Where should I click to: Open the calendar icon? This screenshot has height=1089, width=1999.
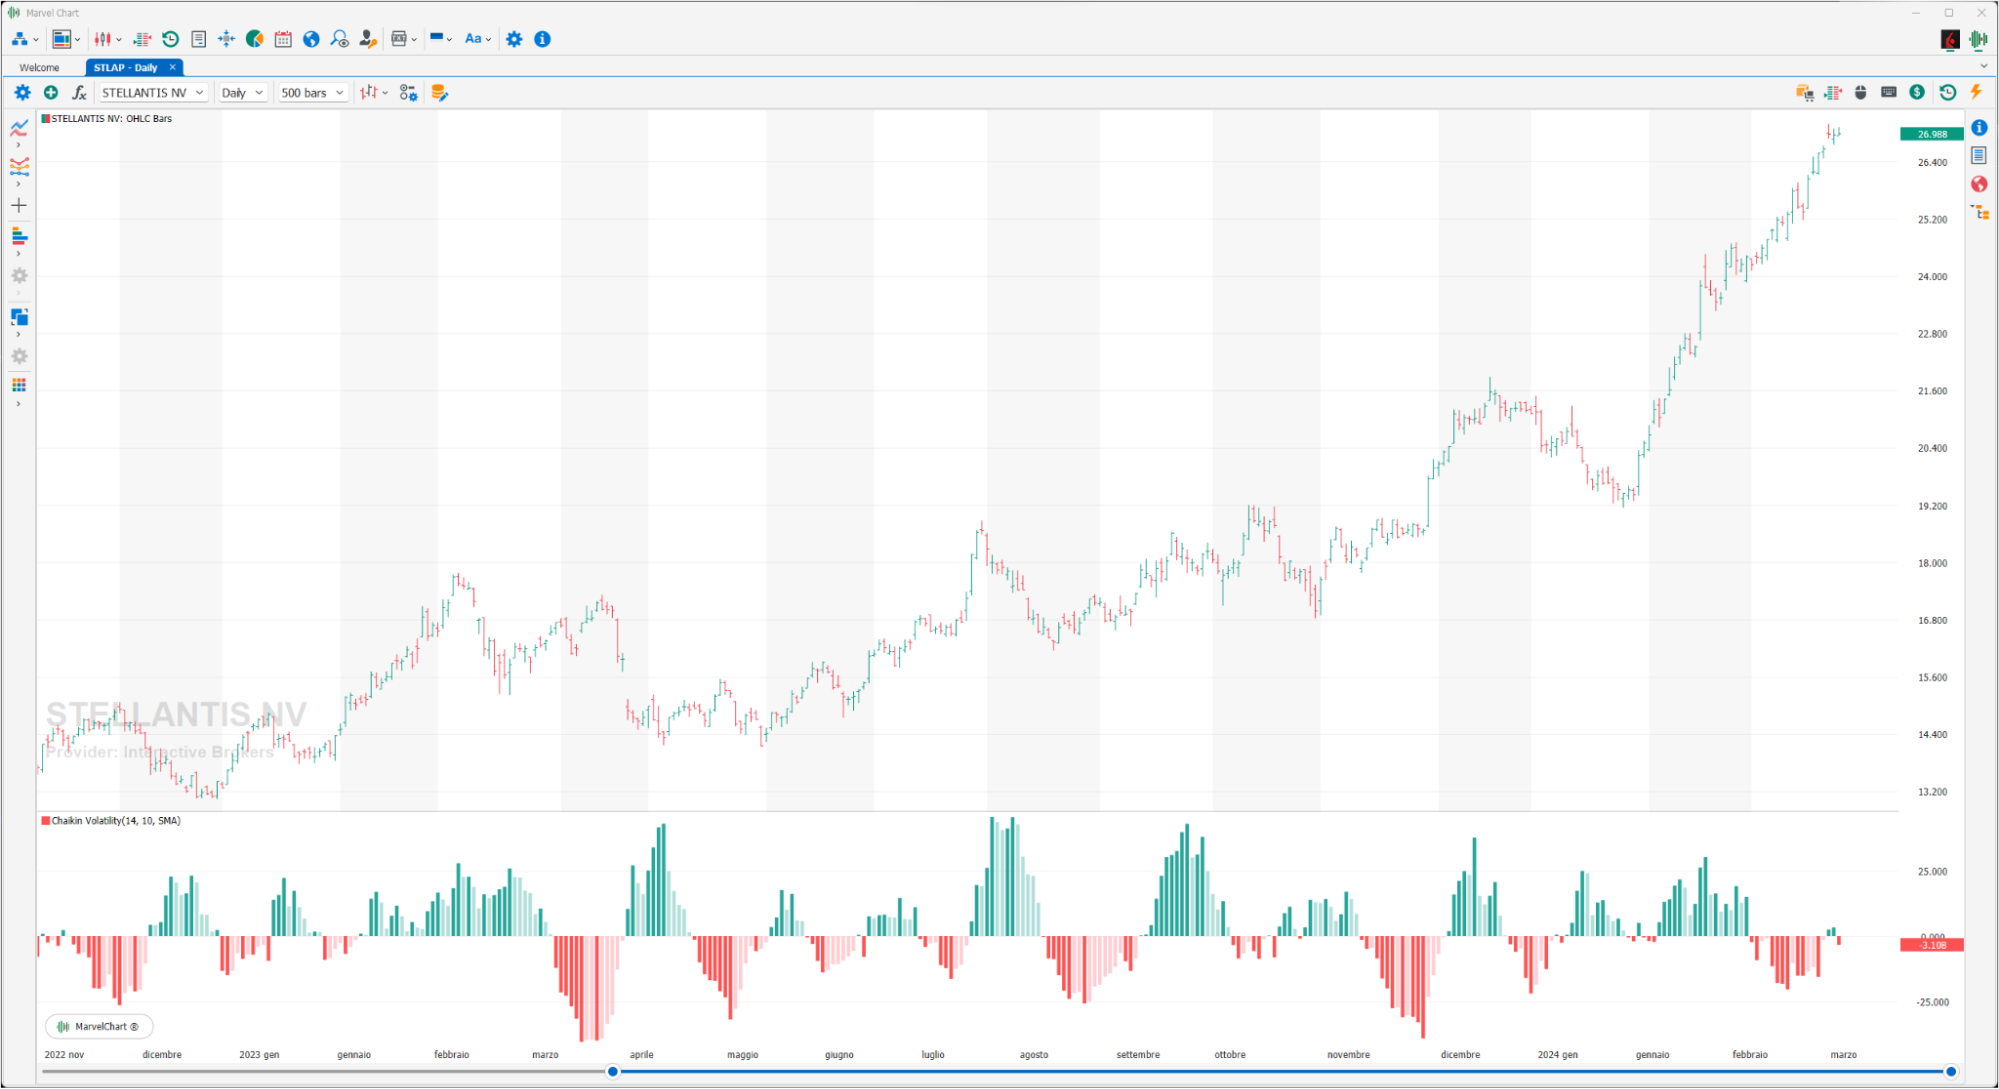(x=283, y=39)
